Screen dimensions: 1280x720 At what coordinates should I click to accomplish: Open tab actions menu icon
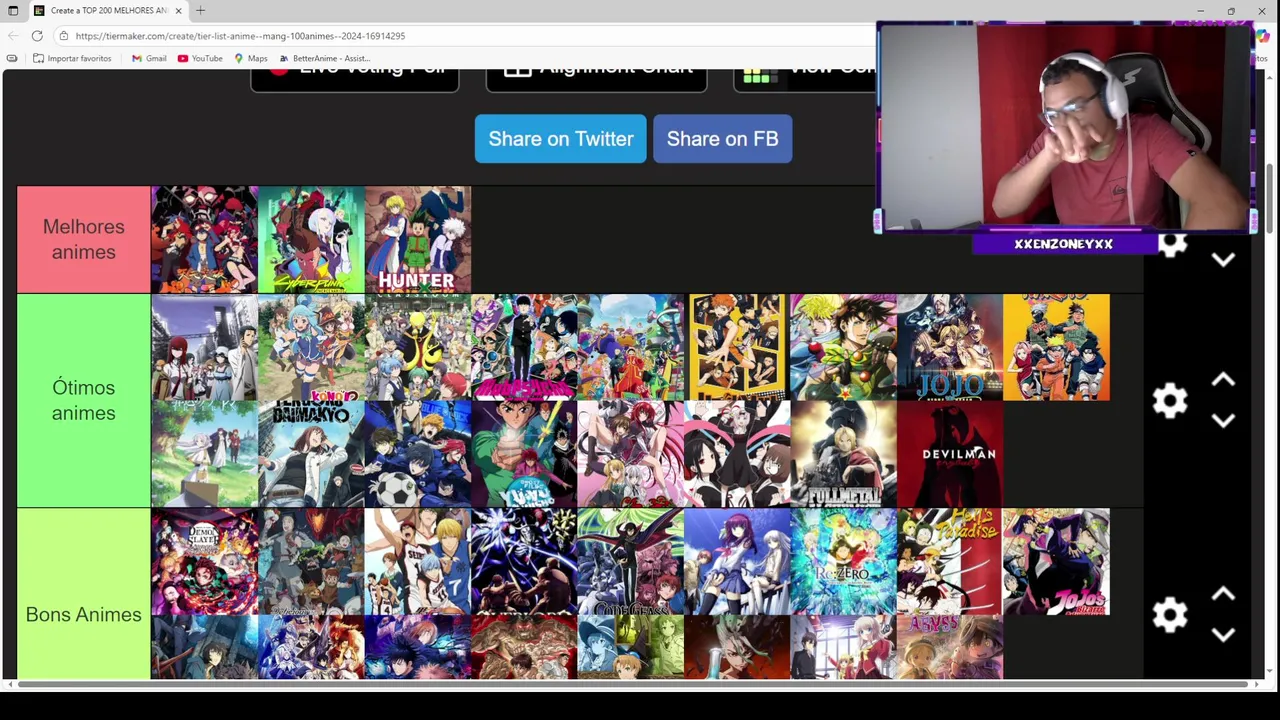13,10
